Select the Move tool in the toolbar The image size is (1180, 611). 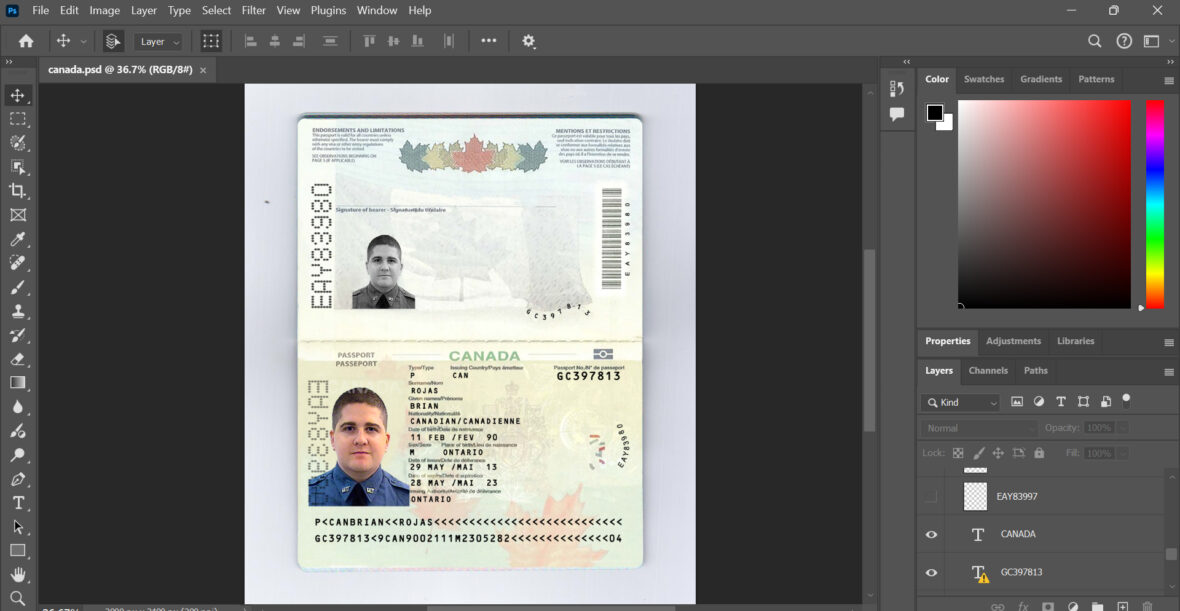[17, 96]
